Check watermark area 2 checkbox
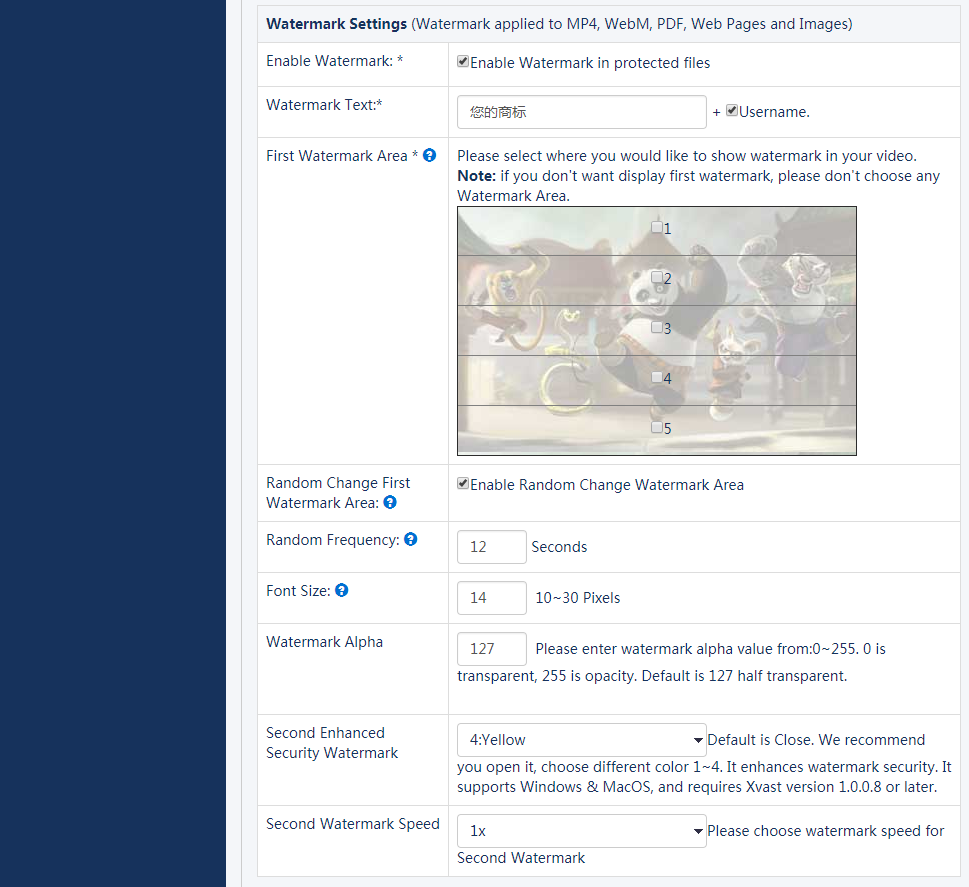The height and width of the screenshot is (887, 969). pyautogui.click(x=657, y=277)
